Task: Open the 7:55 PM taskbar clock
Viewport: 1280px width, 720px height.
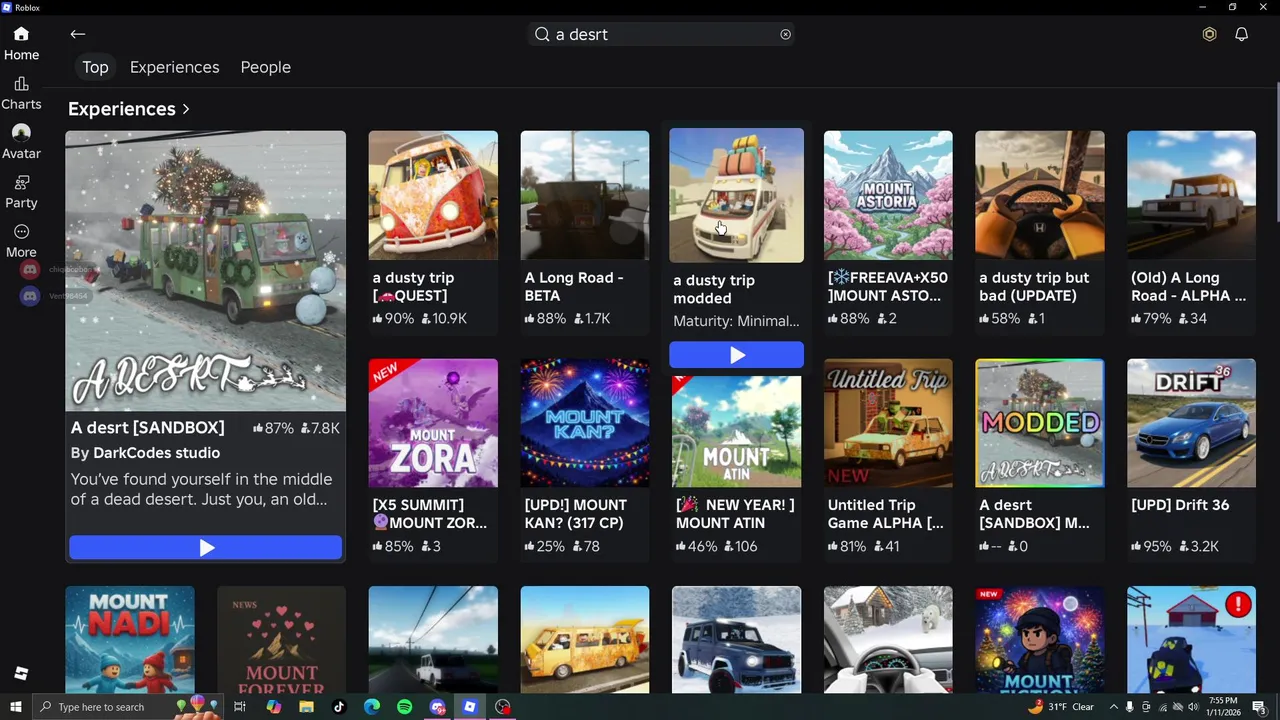Action: tap(1222, 707)
